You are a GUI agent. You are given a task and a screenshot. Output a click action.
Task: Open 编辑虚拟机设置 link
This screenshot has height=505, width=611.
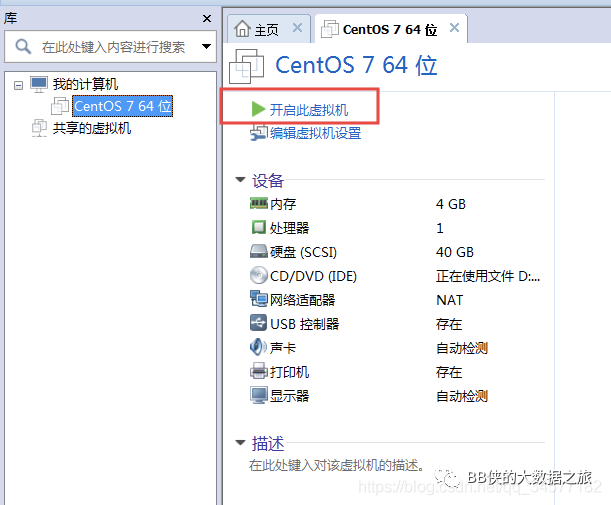(x=315, y=133)
